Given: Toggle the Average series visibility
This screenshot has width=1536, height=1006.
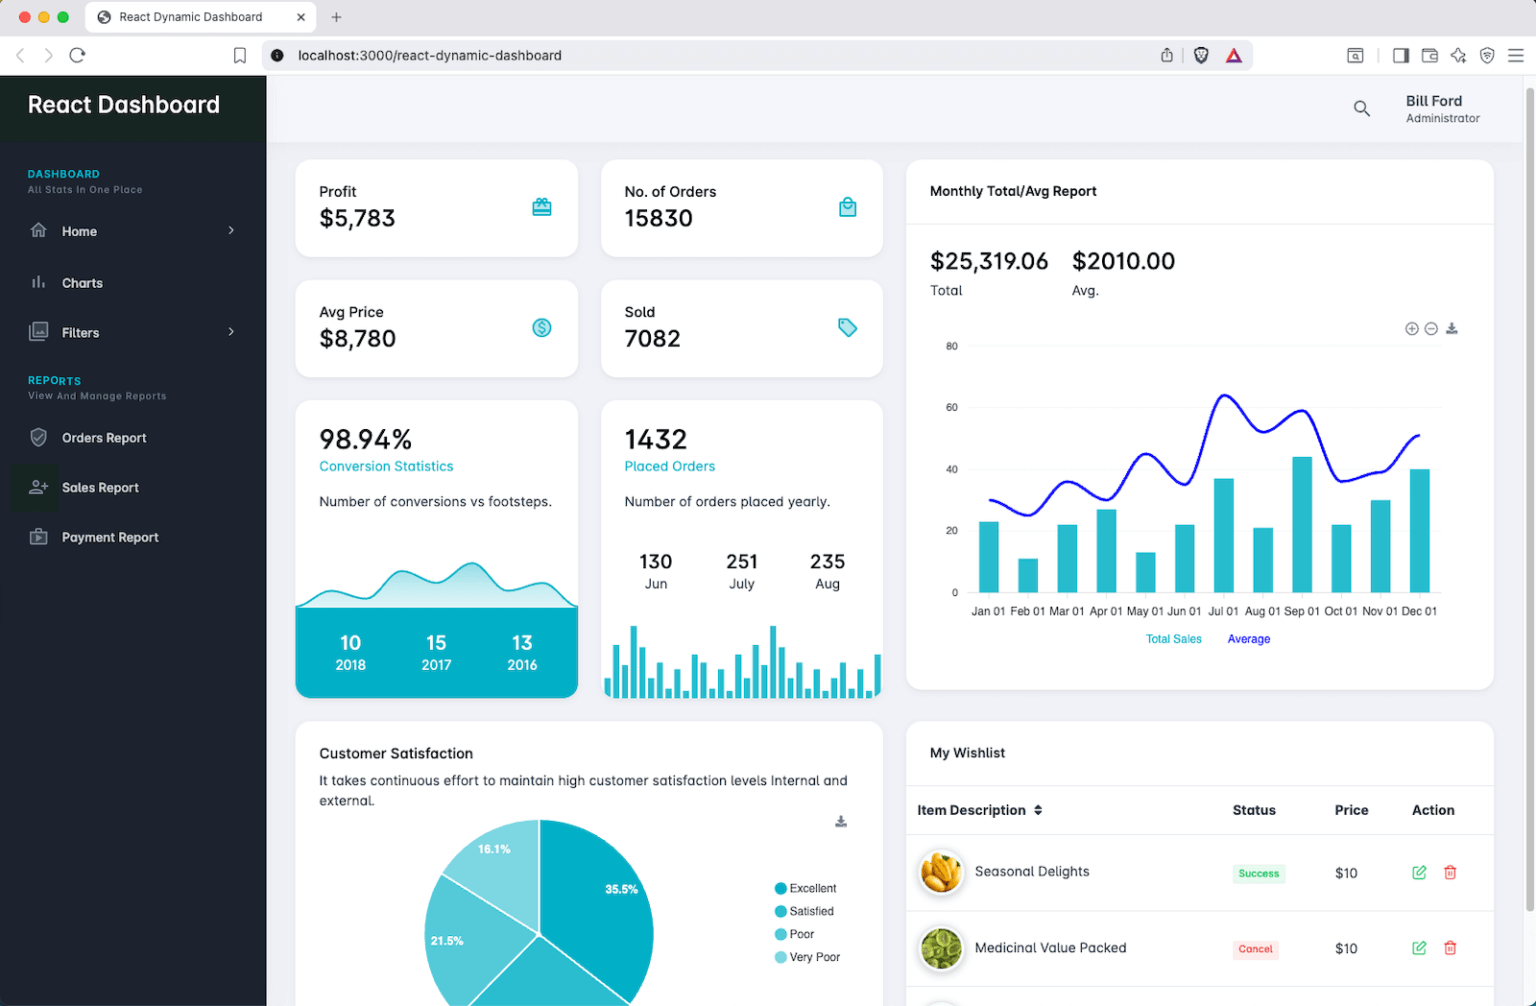Looking at the screenshot, I should coord(1248,638).
